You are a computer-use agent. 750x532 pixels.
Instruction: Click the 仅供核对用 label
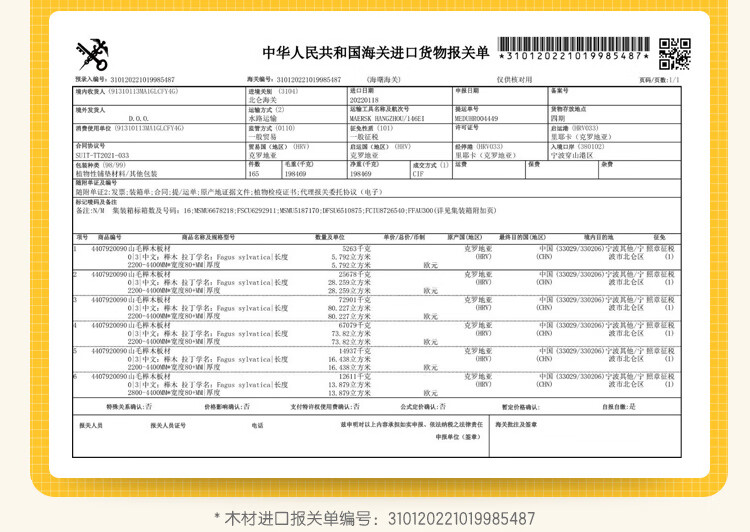(514, 79)
